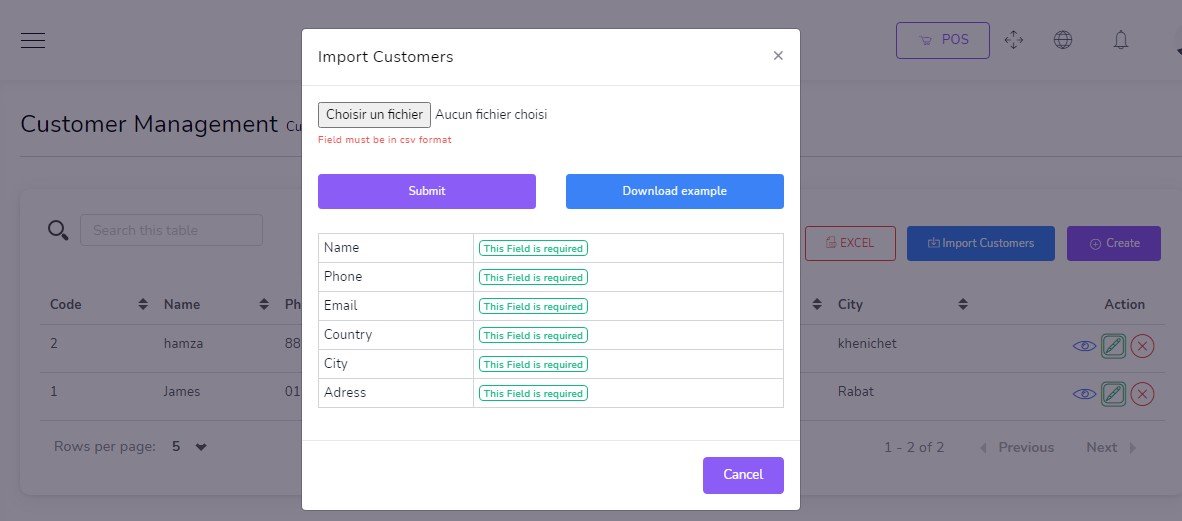The height and width of the screenshot is (521, 1182).
Task: Close the Import Customers dialog
Action: point(778,56)
